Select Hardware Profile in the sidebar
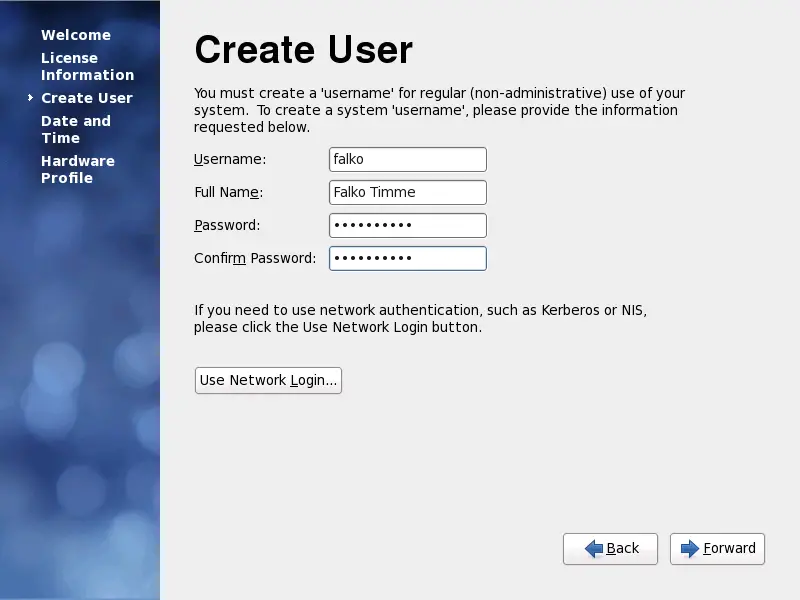The width and height of the screenshot is (800, 600). 78,169
